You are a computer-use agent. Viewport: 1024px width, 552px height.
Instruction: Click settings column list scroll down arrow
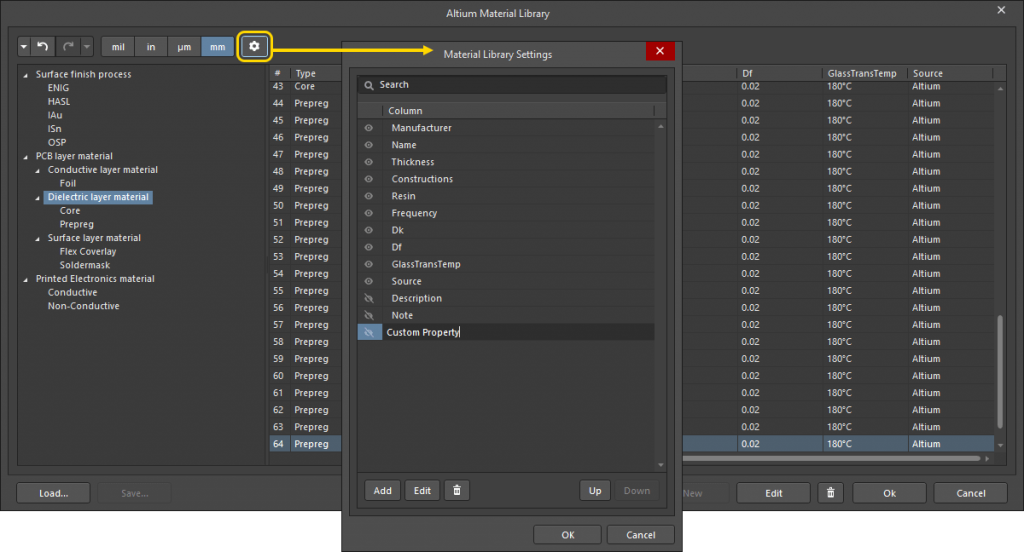point(661,465)
